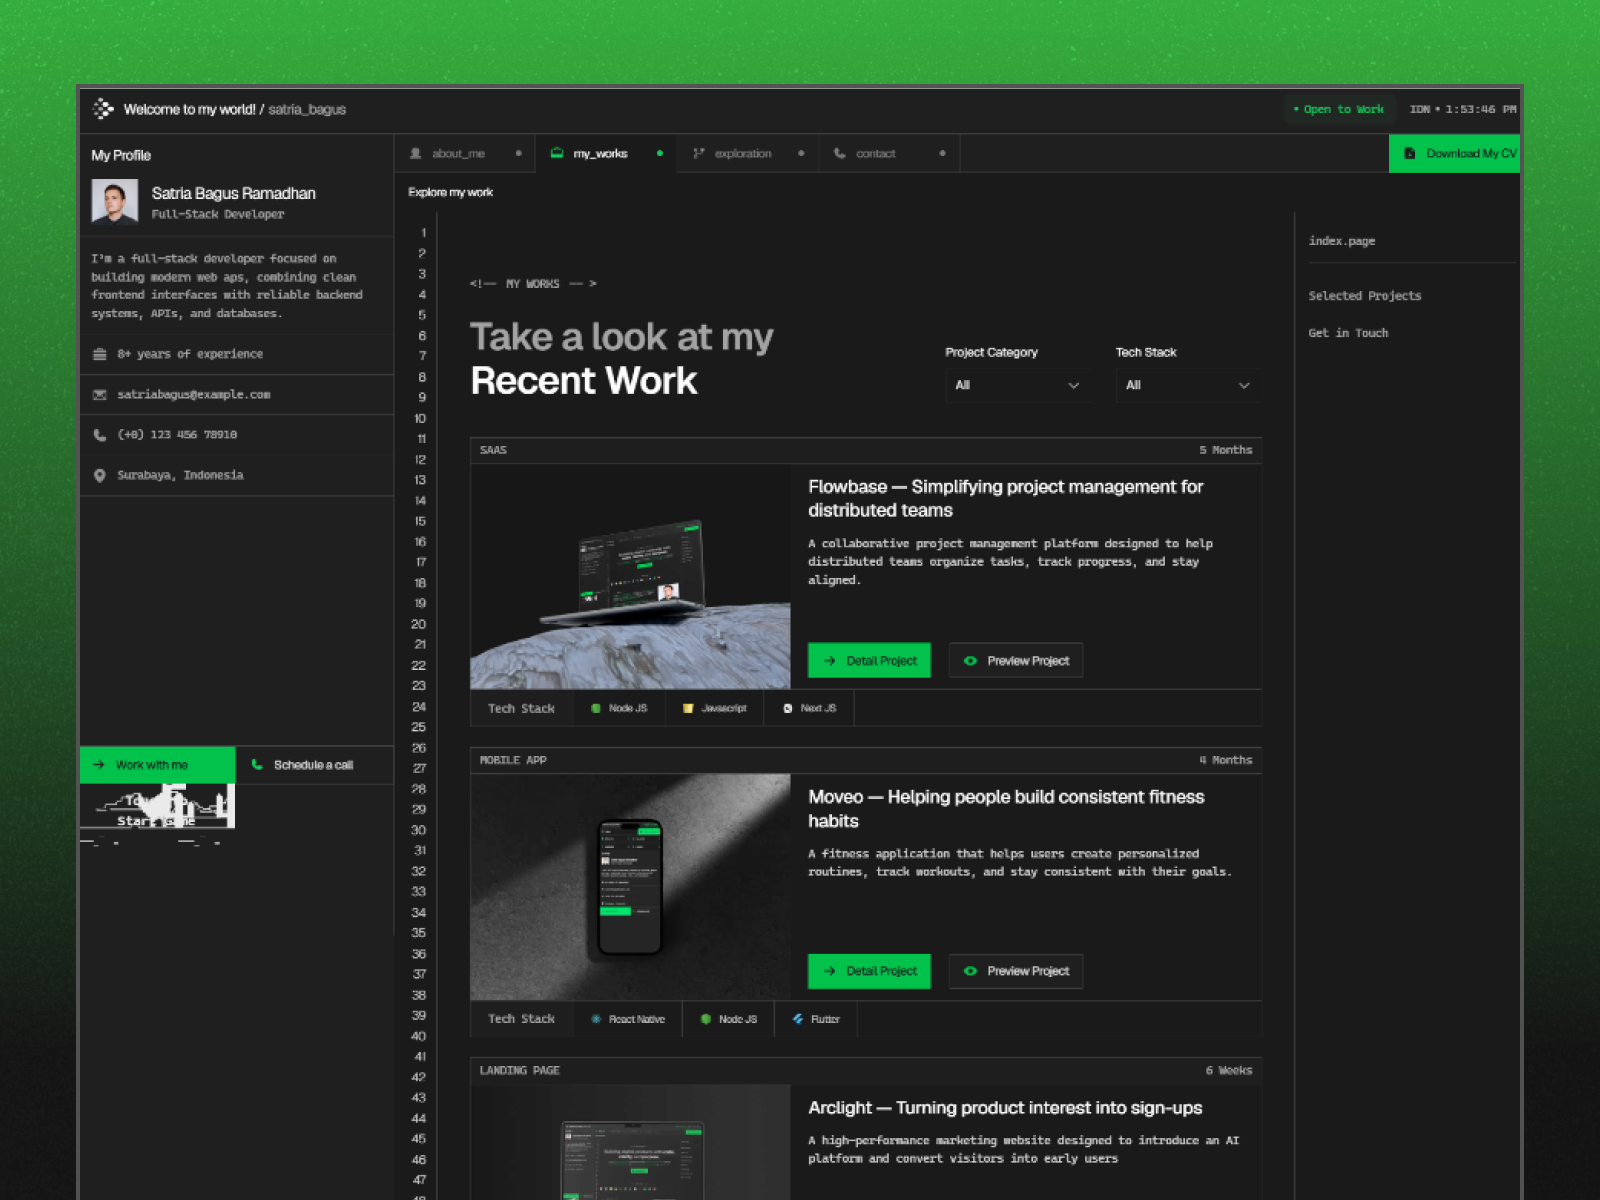Click the Moveo phone project thumbnail

[630, 887]
